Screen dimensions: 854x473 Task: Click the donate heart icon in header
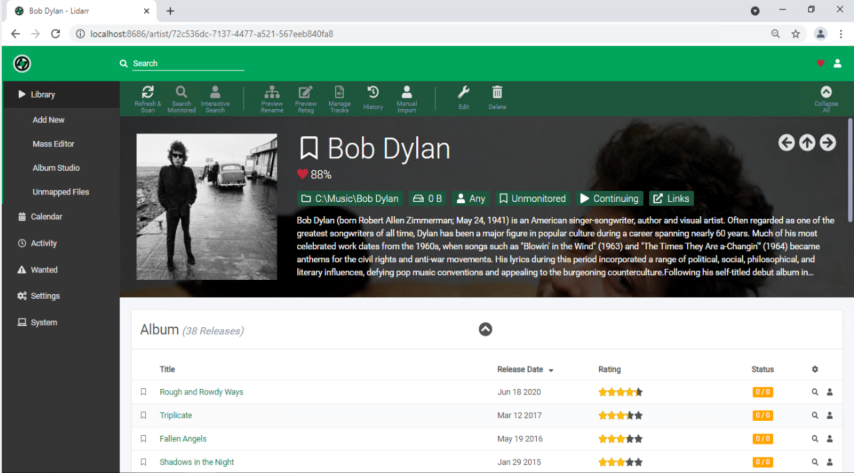[820, 63]
